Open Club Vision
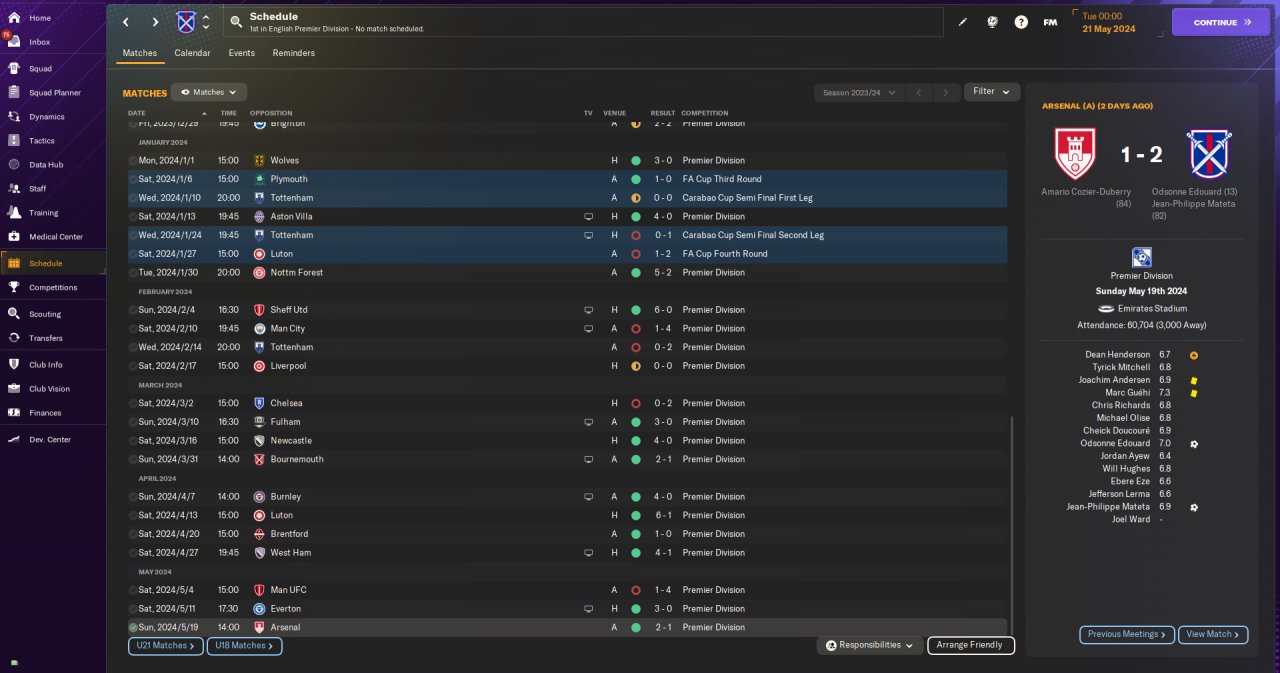This screenshot has height=673, width=1280. click(x=49, y=389)
